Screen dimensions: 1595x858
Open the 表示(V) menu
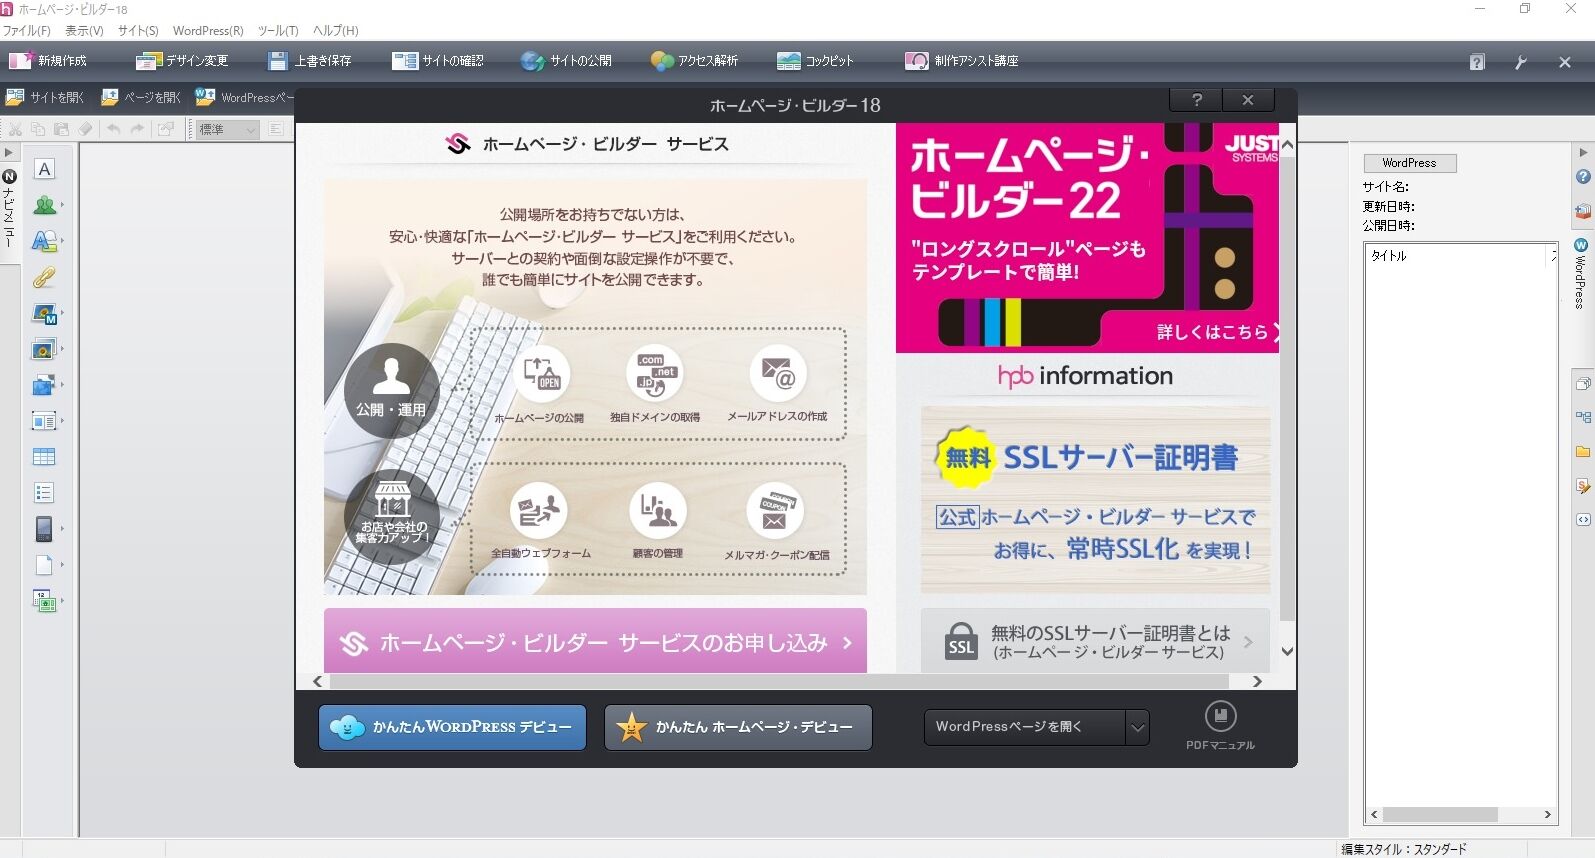84,31
